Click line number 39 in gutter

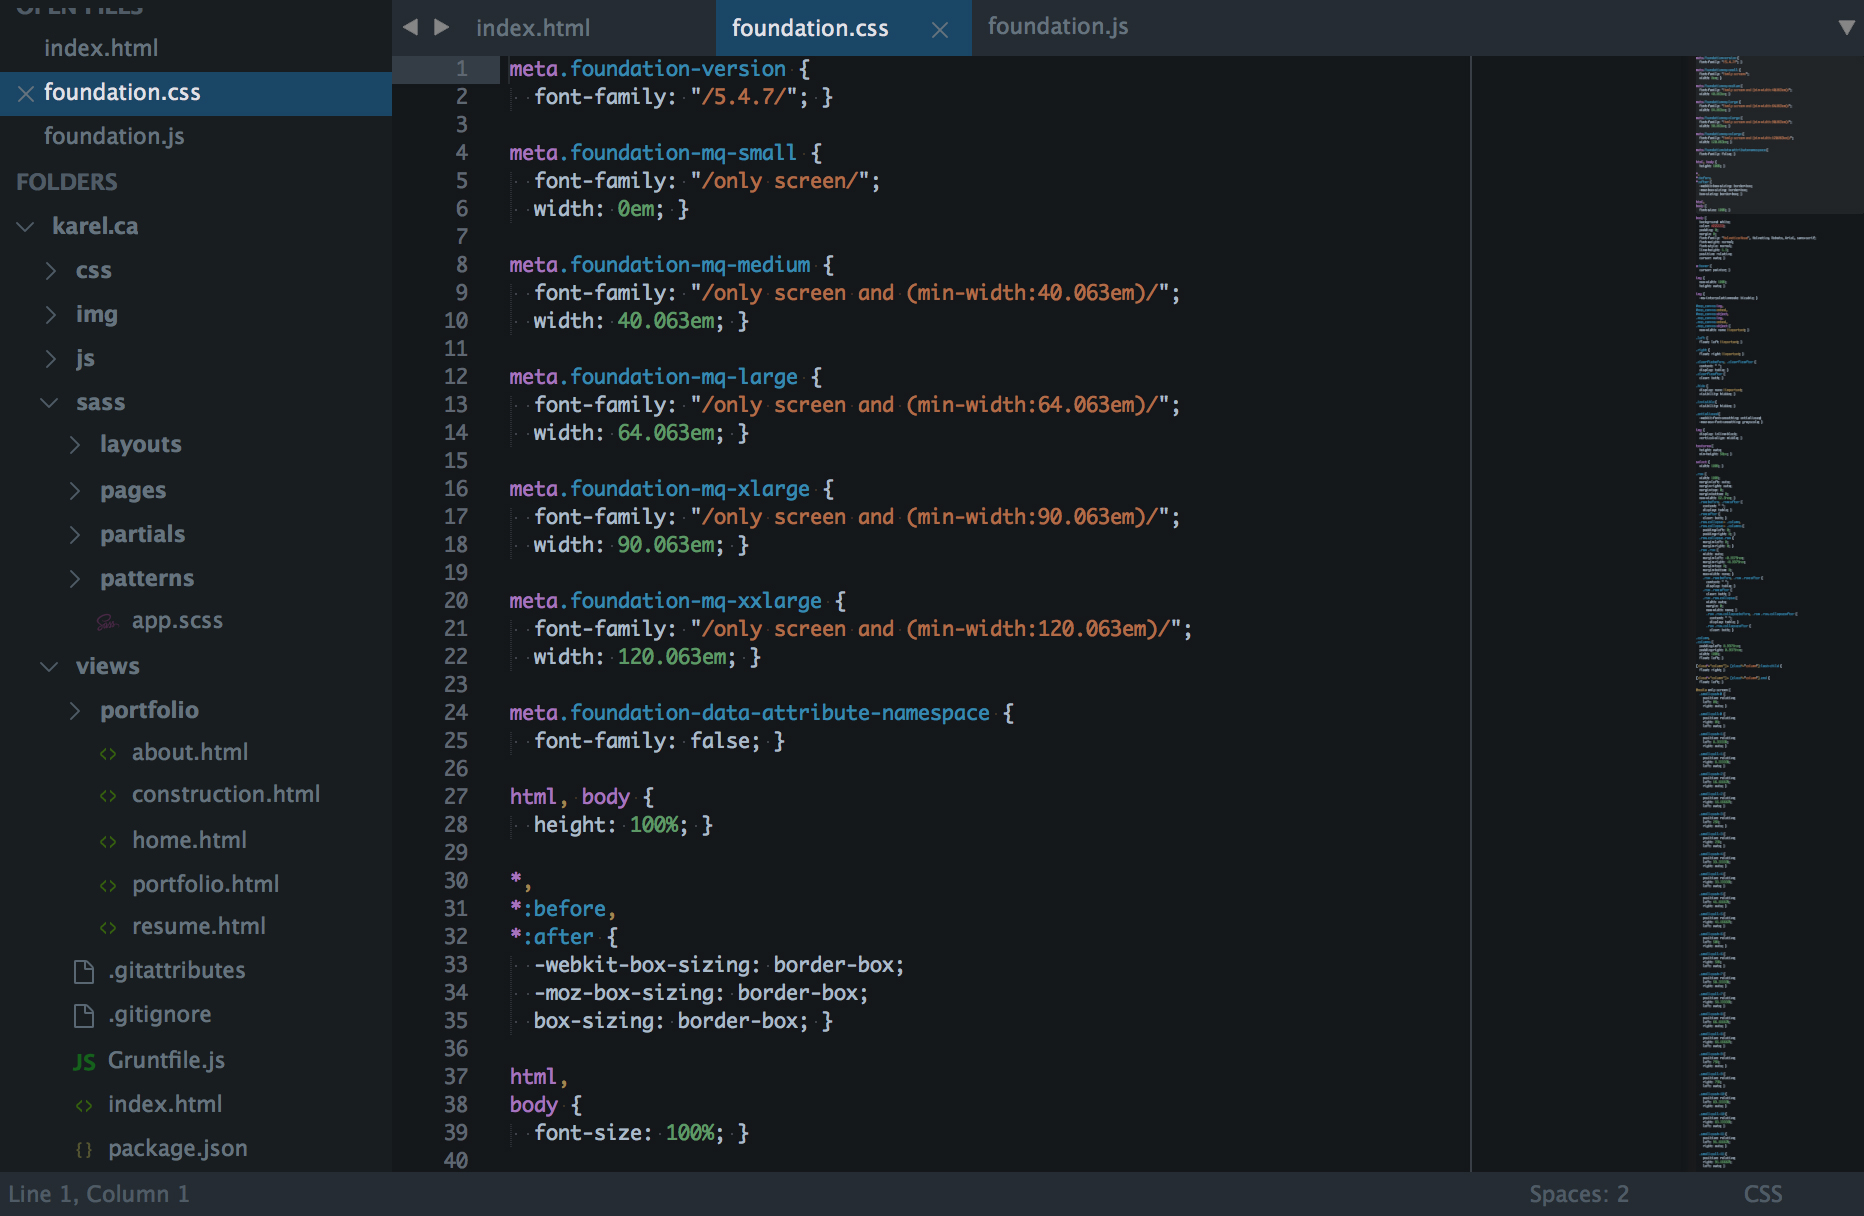pos(456,1133)
